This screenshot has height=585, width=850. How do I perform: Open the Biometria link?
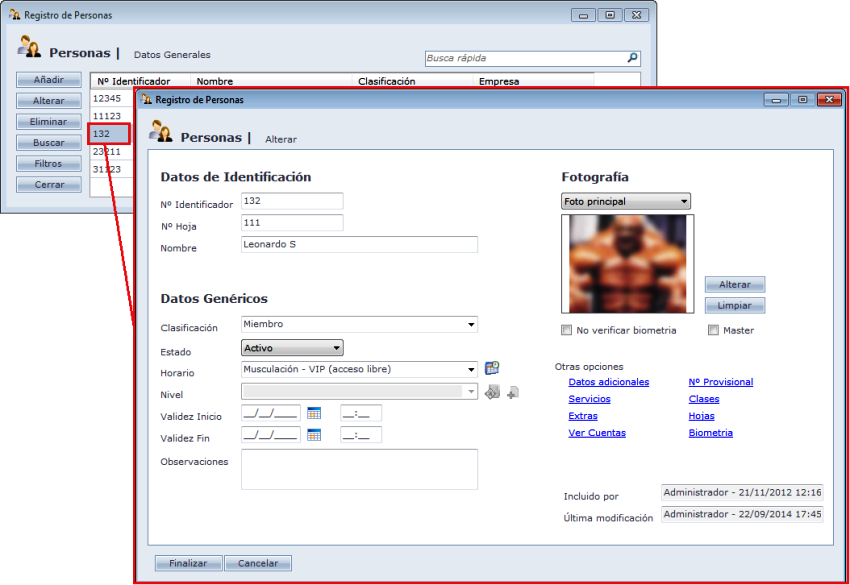pos(710,433)
